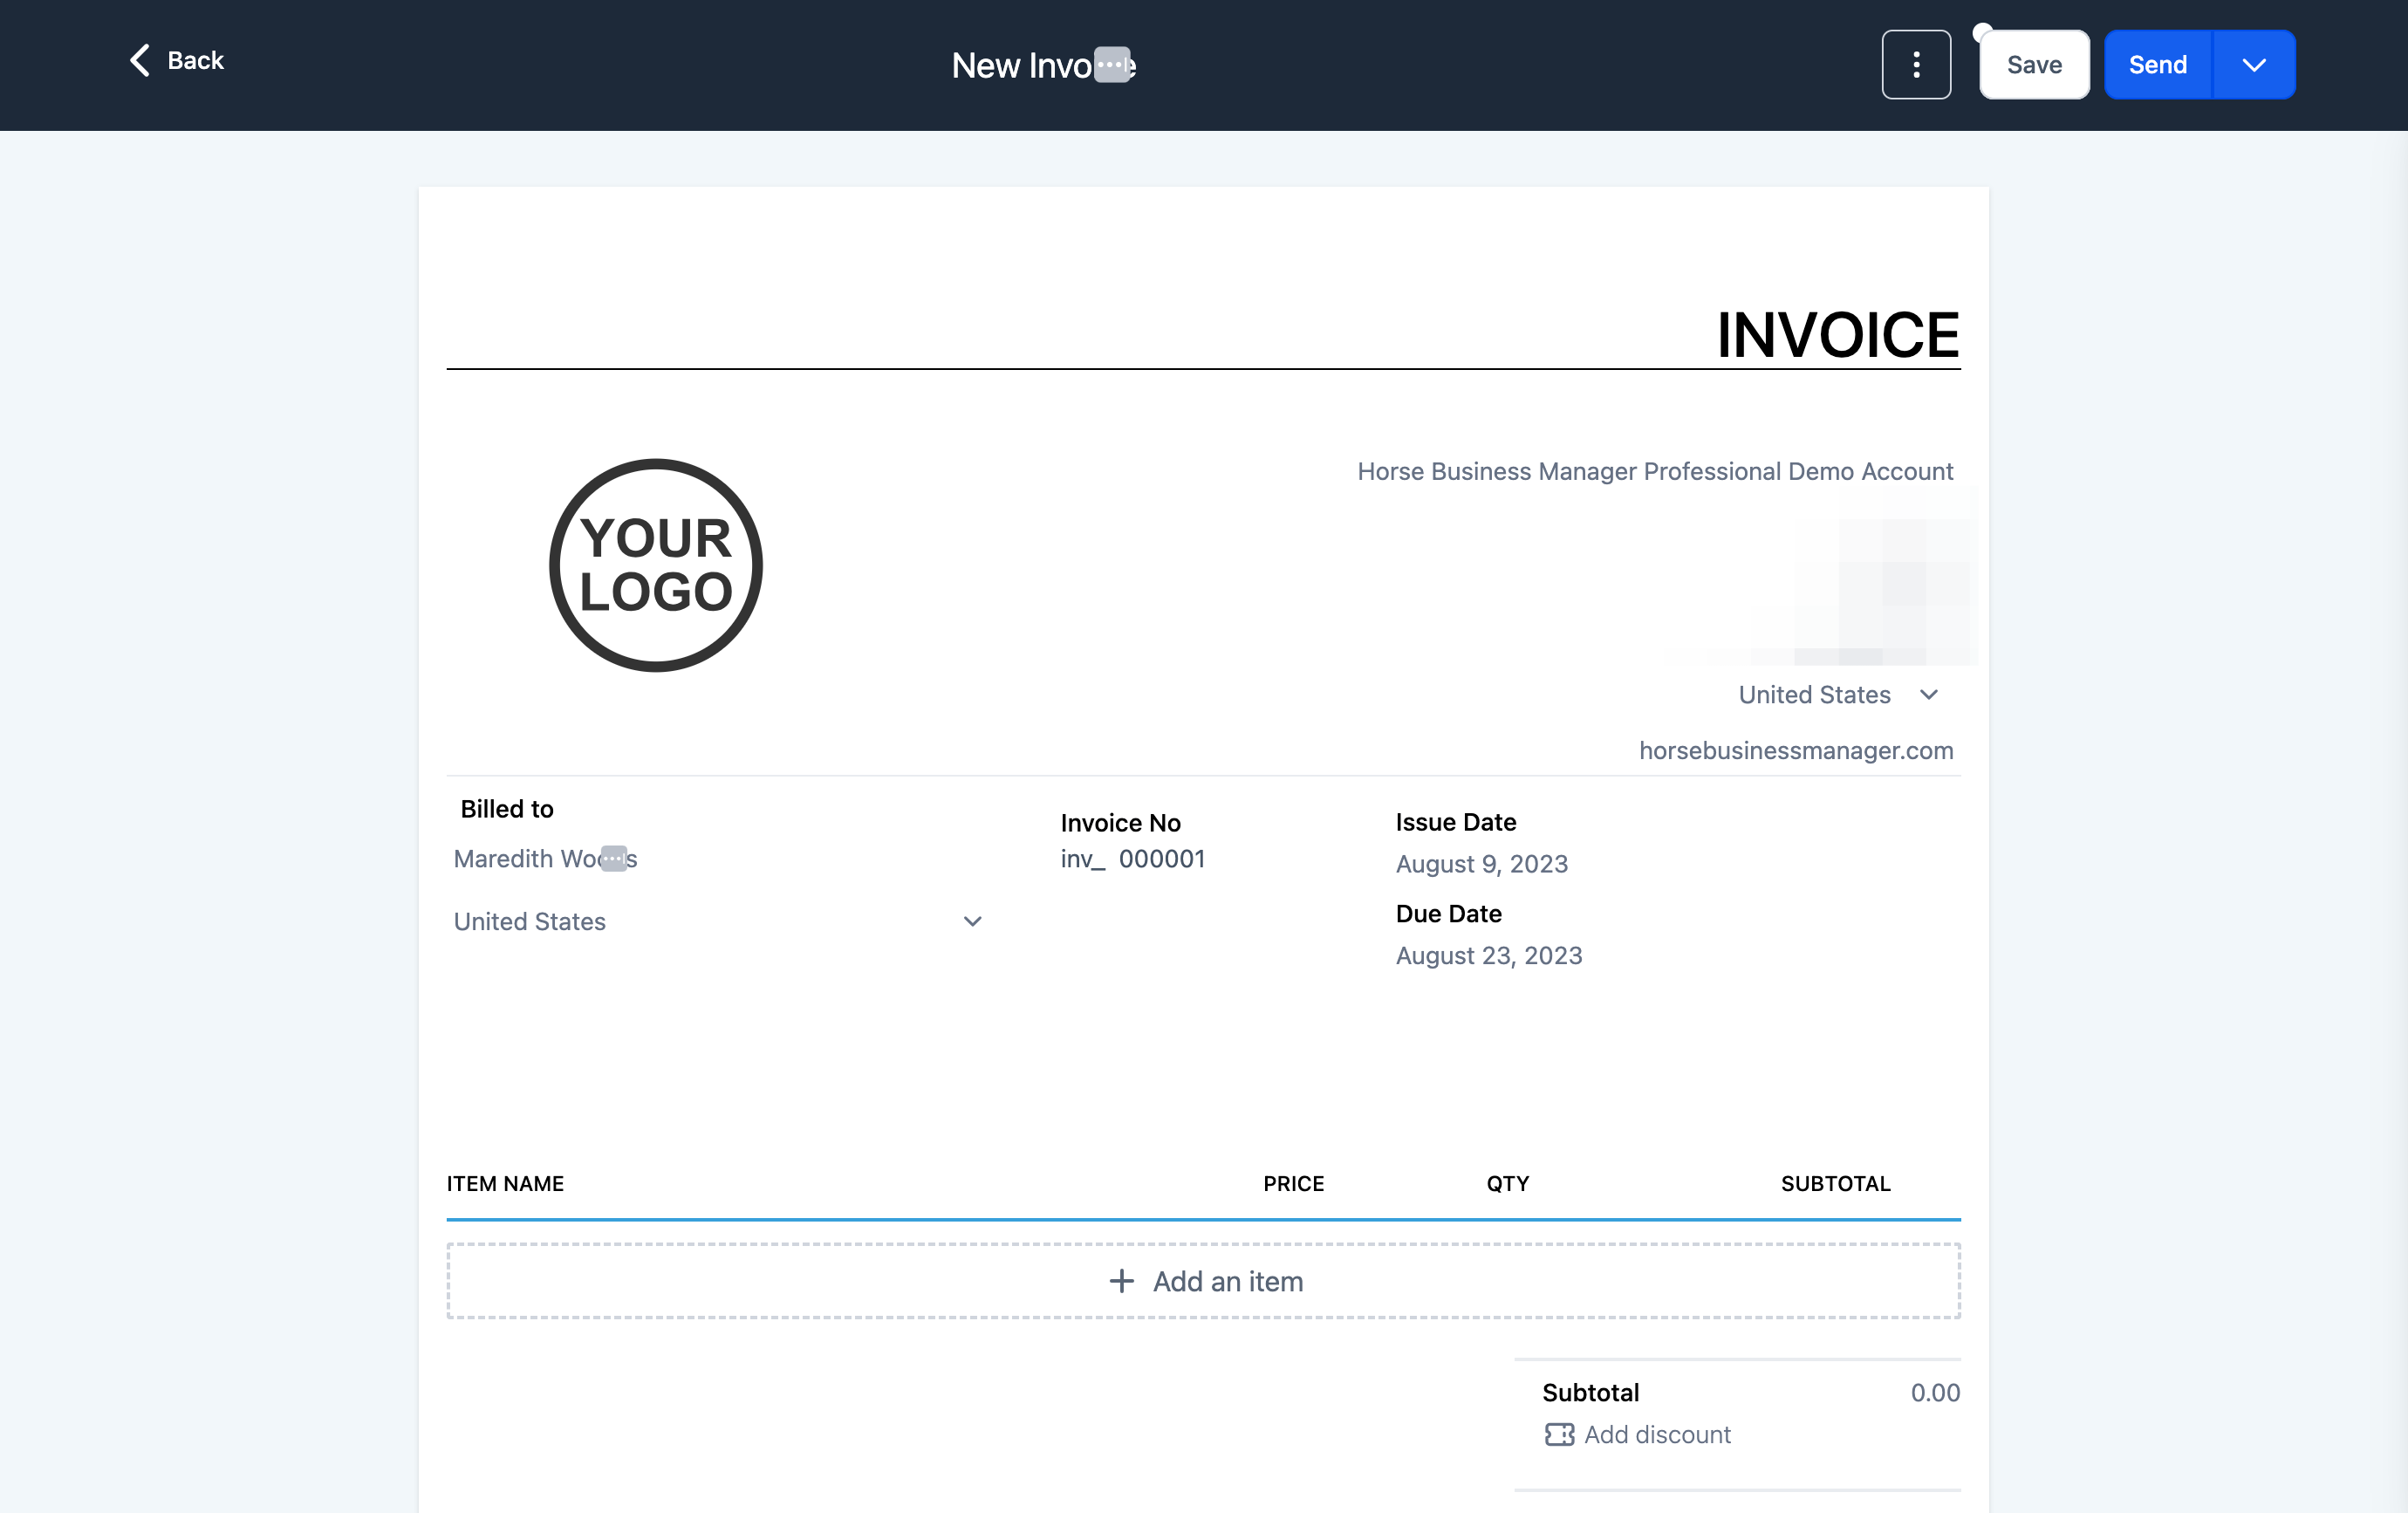Click the Invoice No label
The height and width of the screenshot is (1513, 2408).
1120,823
